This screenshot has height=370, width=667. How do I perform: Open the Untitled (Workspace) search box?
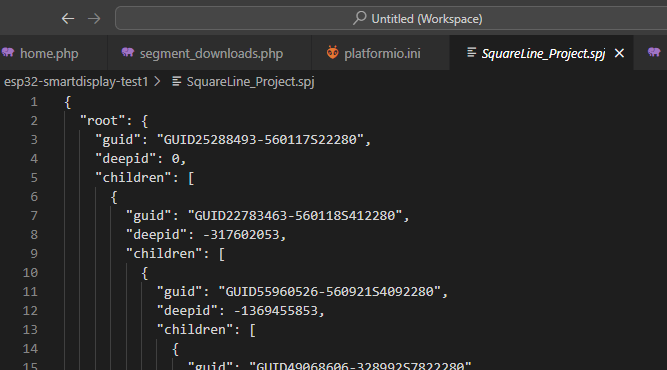pos(391,18)
